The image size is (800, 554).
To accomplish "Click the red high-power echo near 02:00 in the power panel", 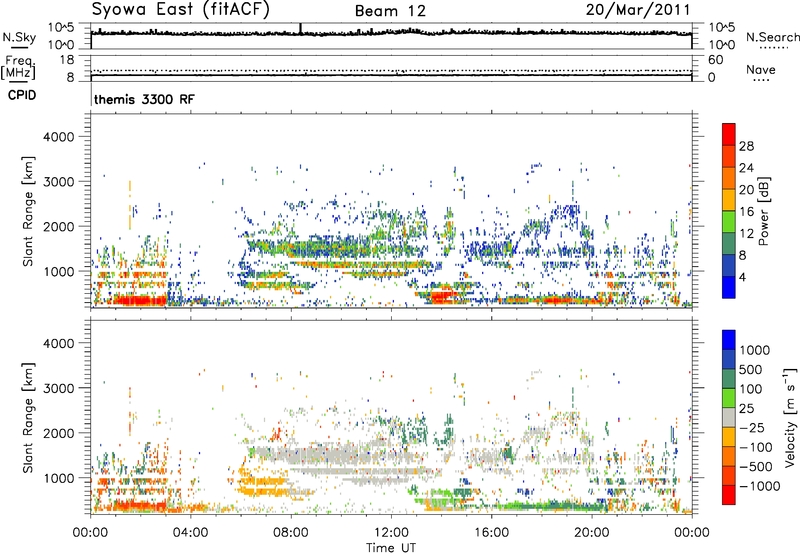I will 139,300.
